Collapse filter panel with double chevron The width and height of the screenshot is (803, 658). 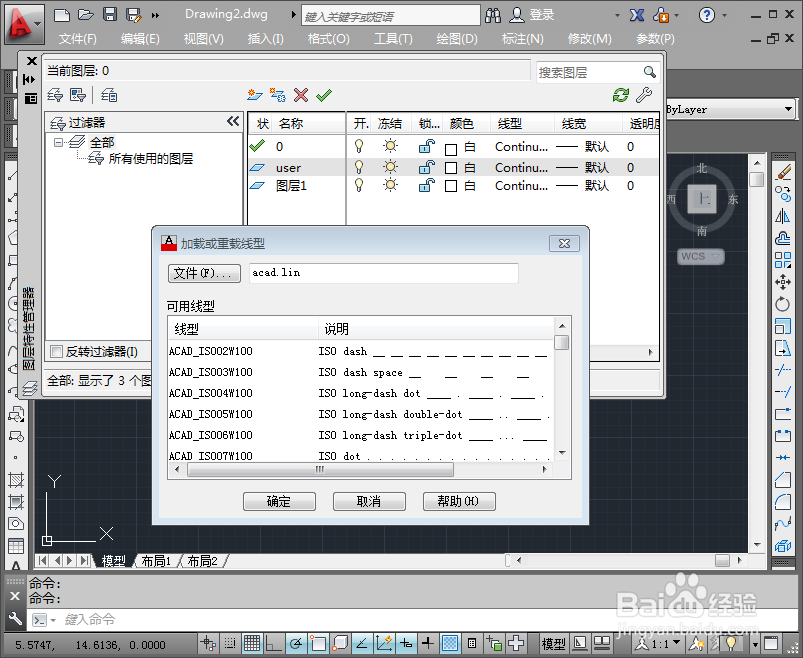233,121
